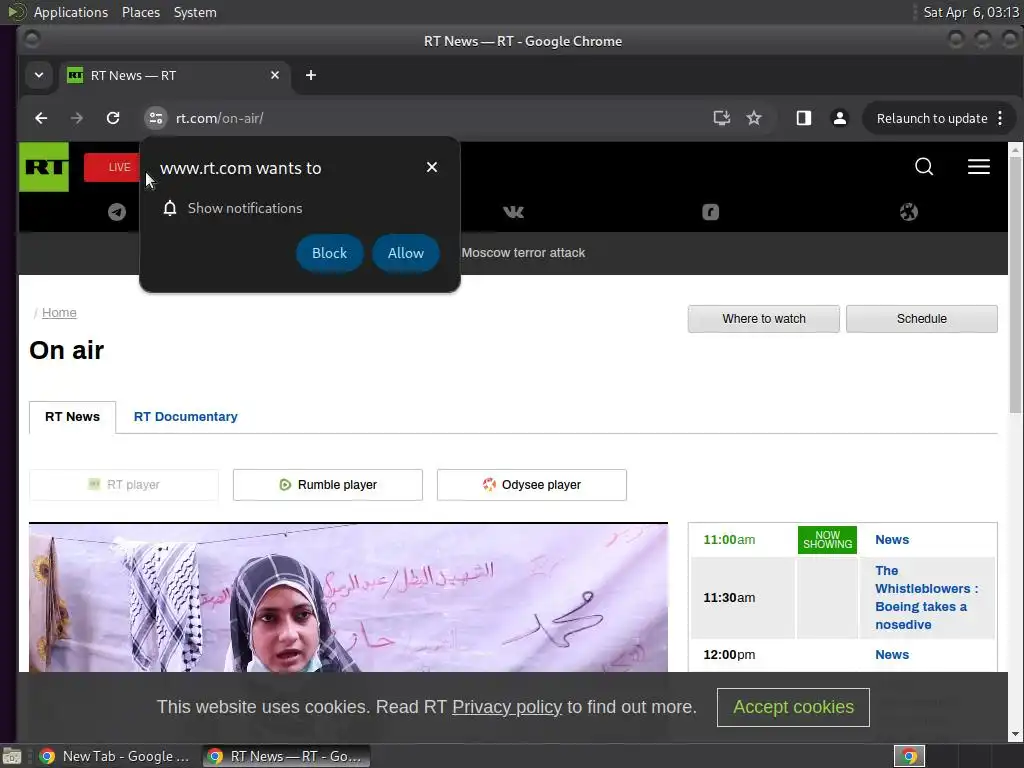Image resolution: width=1024 pixels, height=768 pixels.
Task: Bookmark this page with the star icon
Action: pos(754,118)
